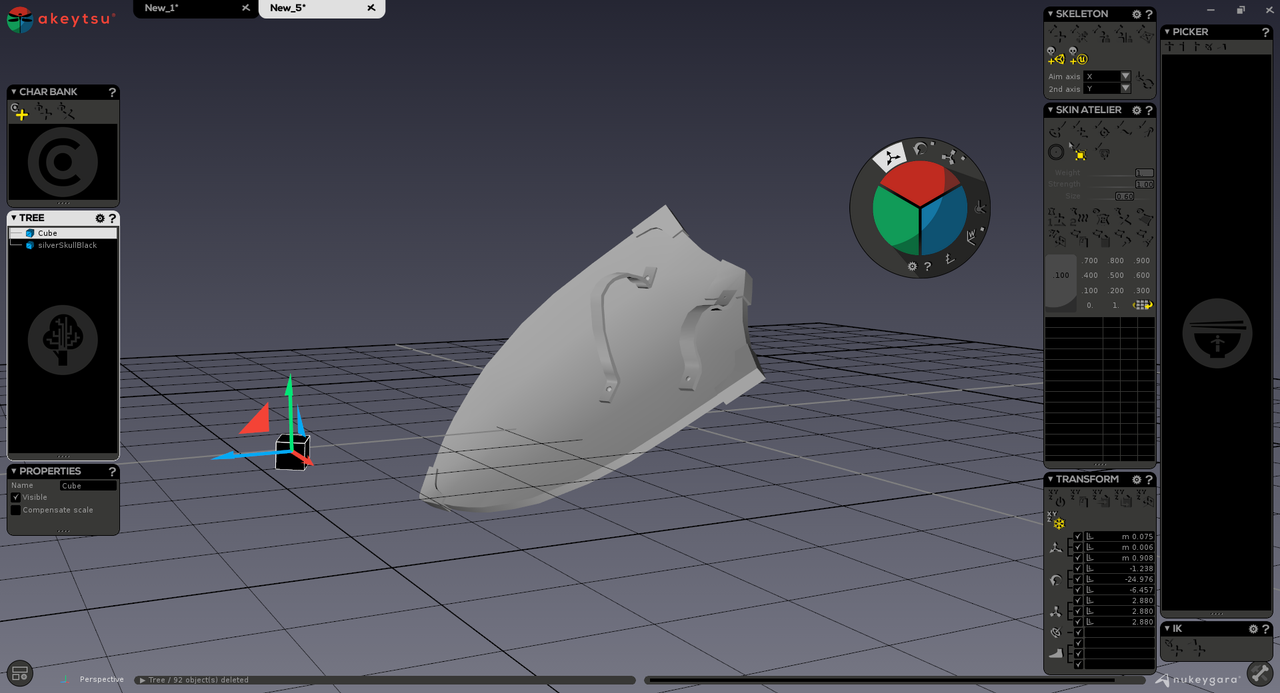Click the Perspective view label
The image size is (1280, 693).
[x=102, y=680]
